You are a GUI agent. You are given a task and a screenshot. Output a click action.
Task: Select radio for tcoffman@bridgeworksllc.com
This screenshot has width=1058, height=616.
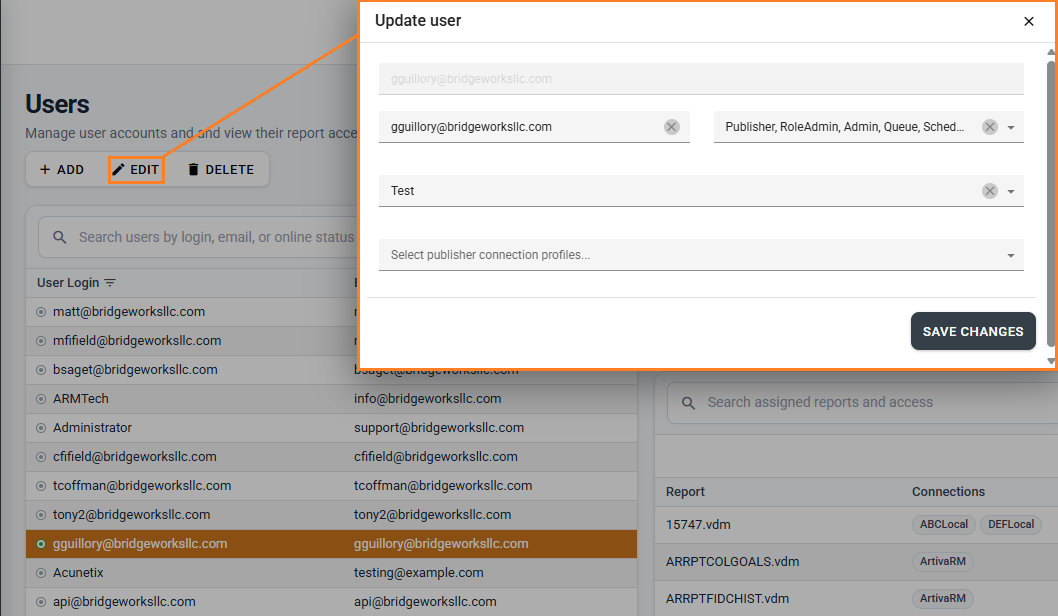pyautogui.click(x=41, y=486)
